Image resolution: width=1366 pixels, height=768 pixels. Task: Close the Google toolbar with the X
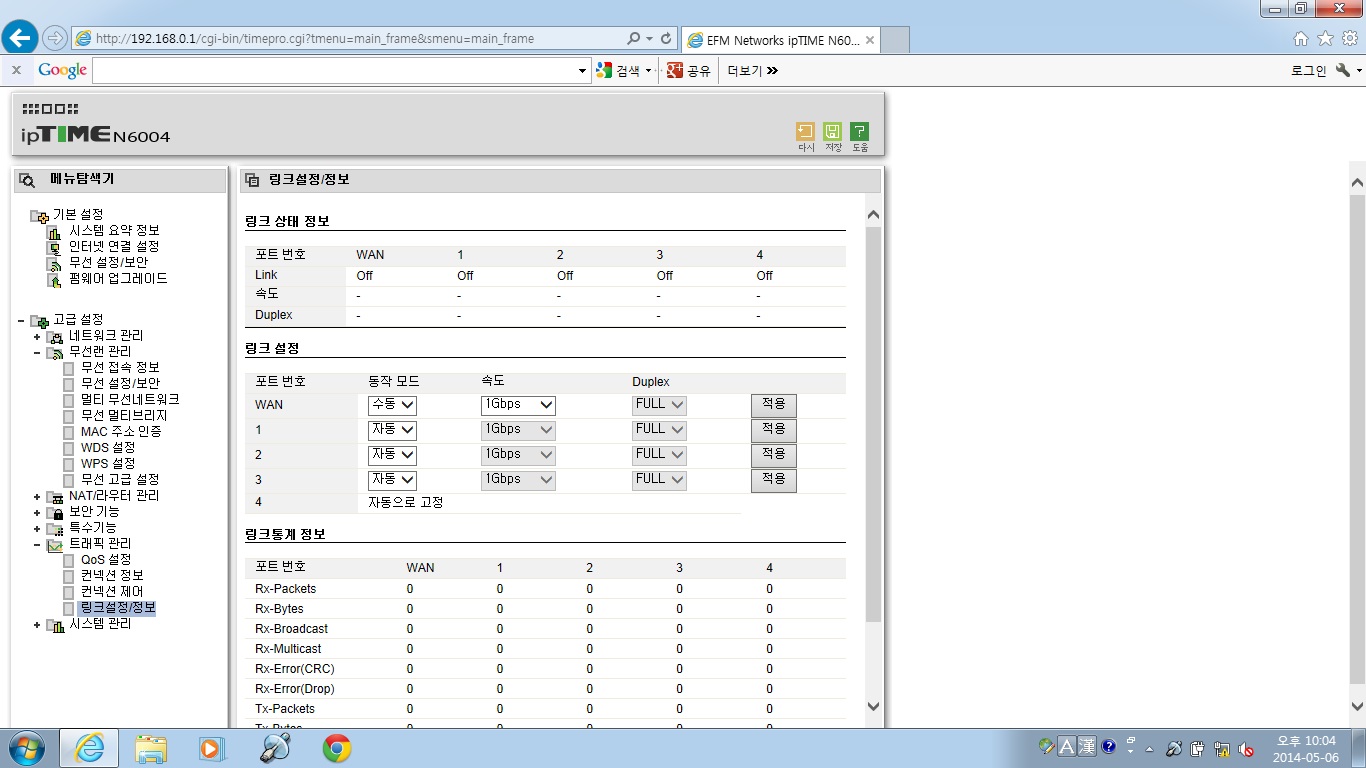click(x=16, y=70)
